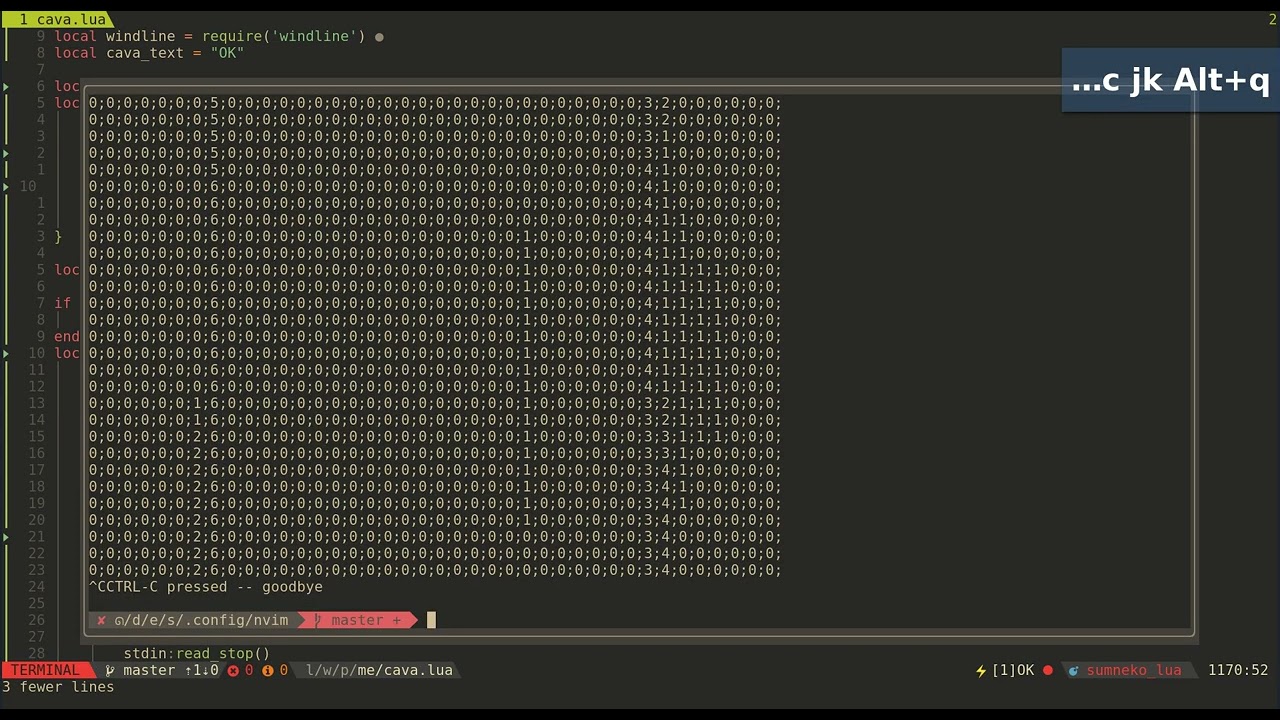This screenshot has width=1280, height=720.
Task: Click the git branch icon in the statusline
Action: 110,670
